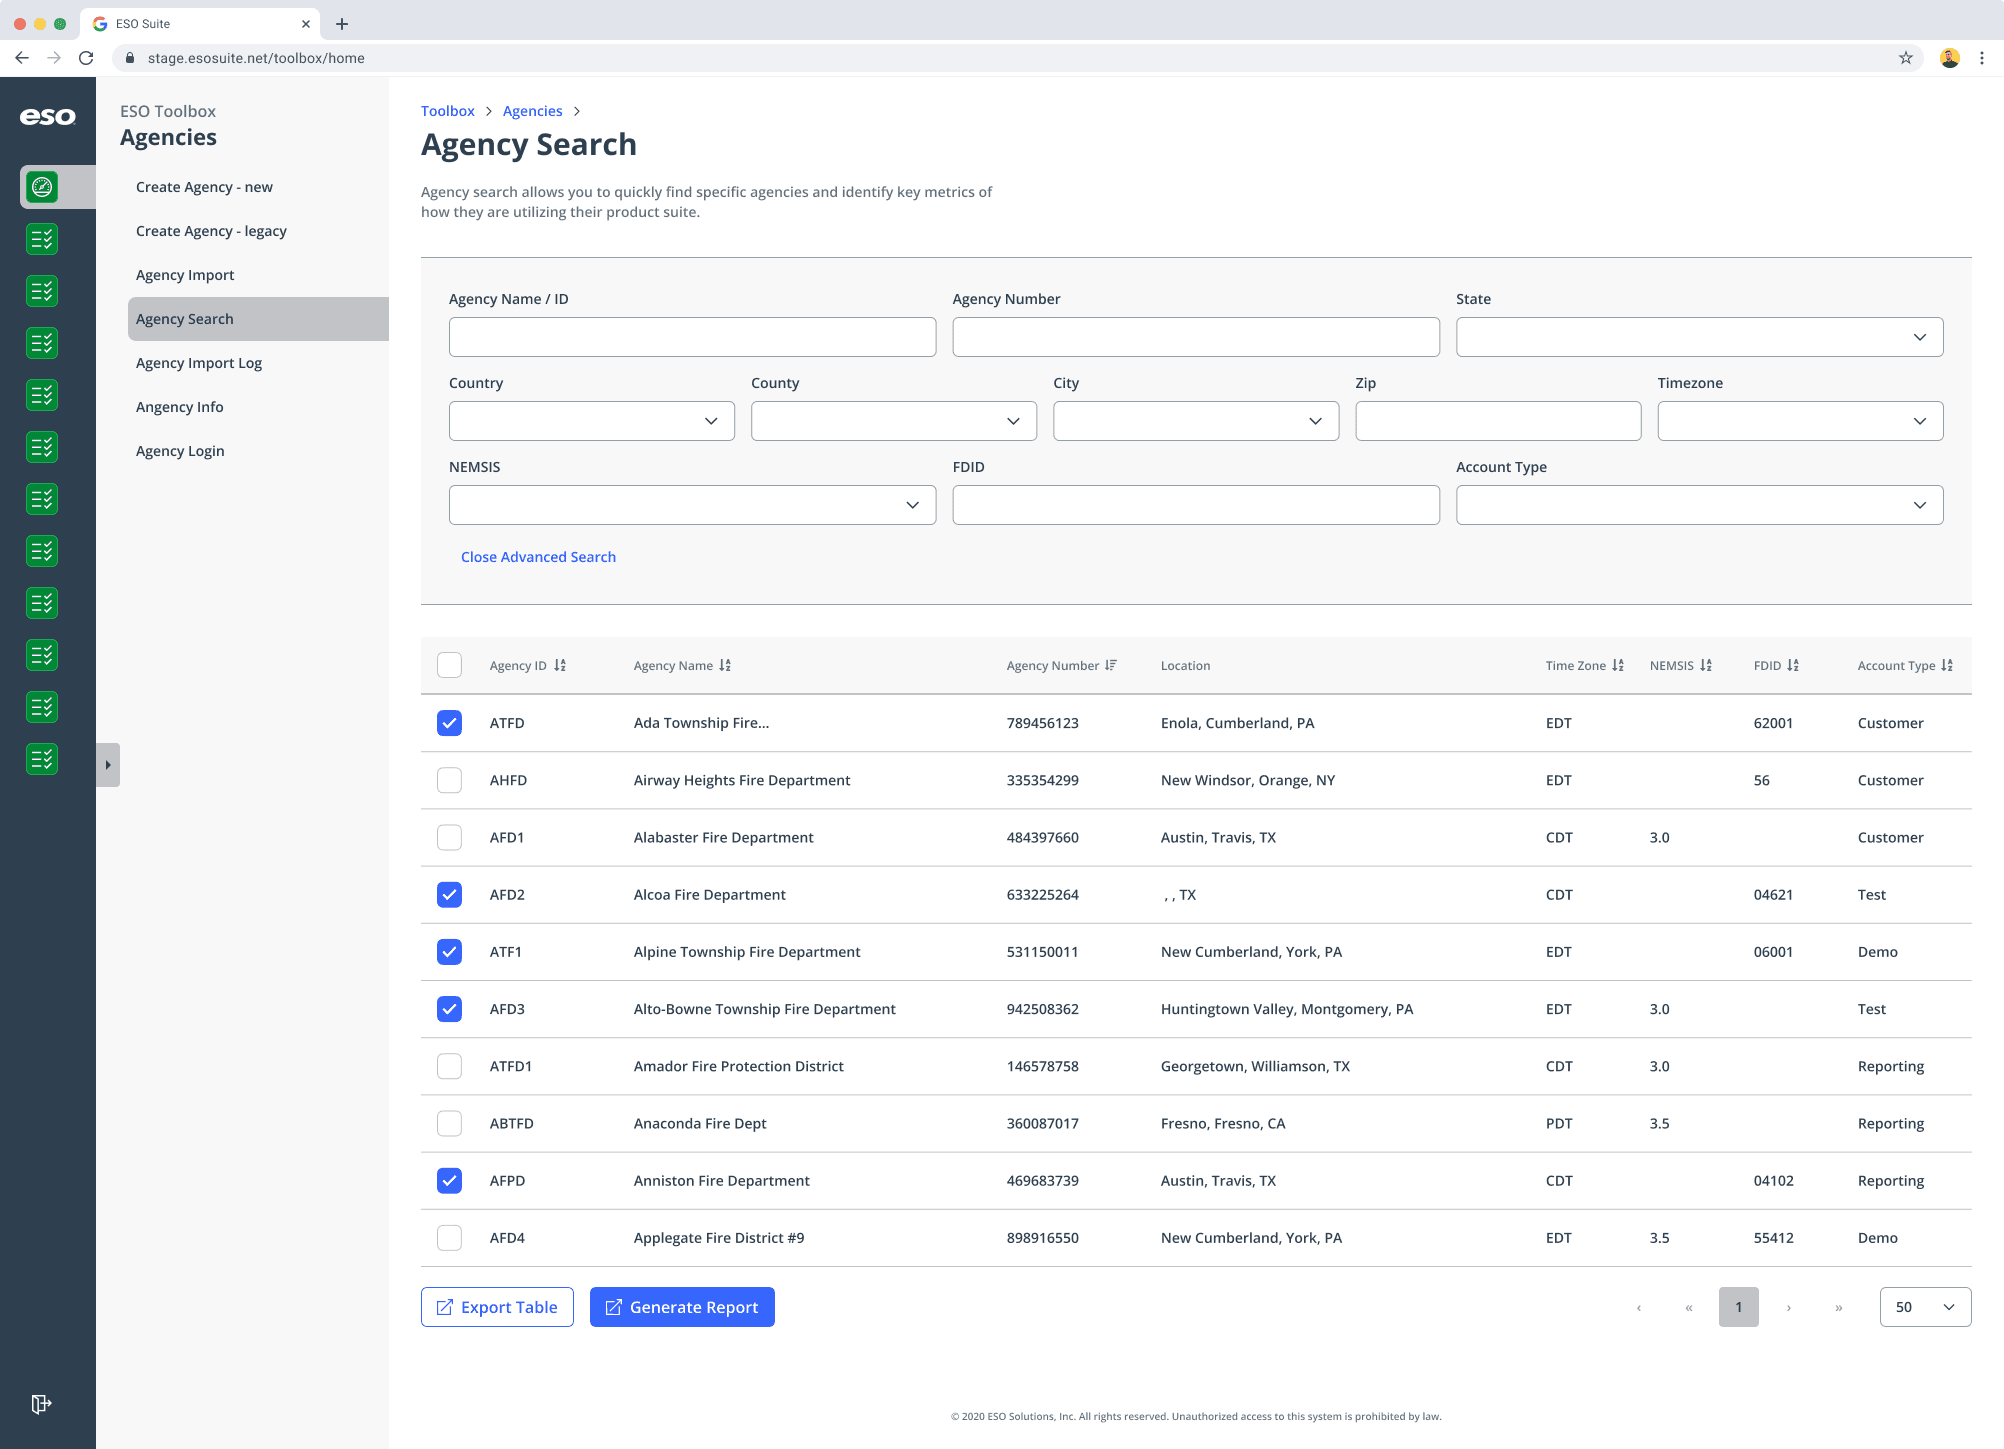Image resolution: width=2004 pixels, height=1449 pixels.
Task: Click the Generate Report button
Action: (x=682, y=1308)
